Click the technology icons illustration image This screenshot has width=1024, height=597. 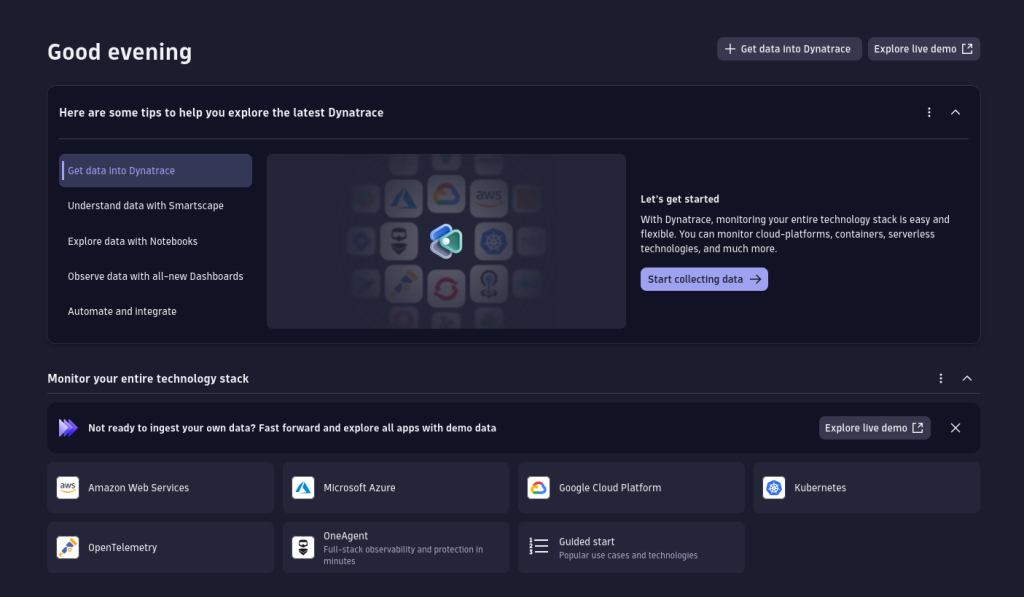pyautogui.click(x=446, y=241)
